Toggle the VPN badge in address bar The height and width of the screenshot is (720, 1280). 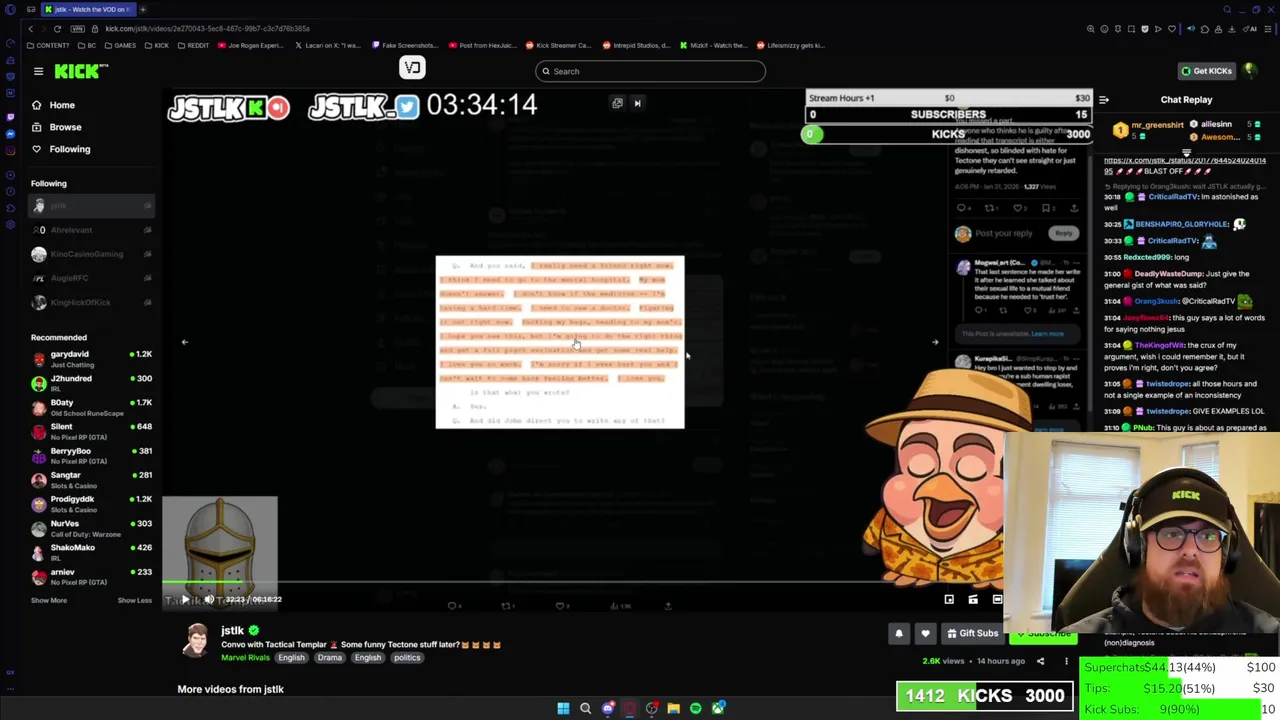coord(79,28)
